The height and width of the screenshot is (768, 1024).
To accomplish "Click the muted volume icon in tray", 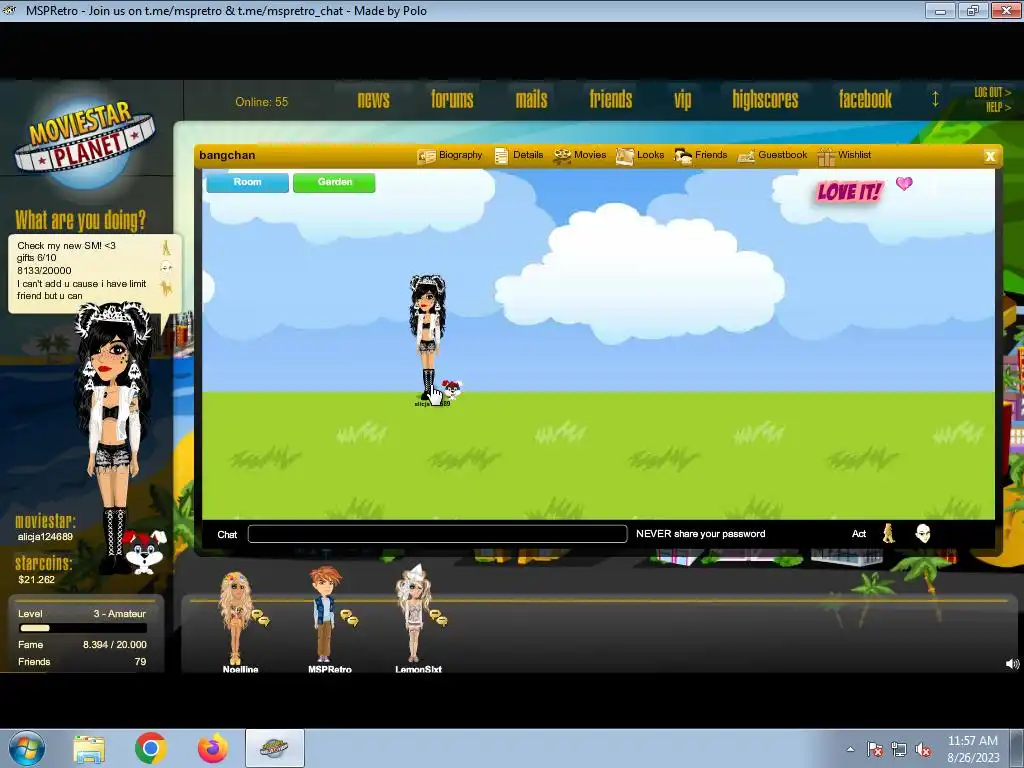I will pos(923,749).
